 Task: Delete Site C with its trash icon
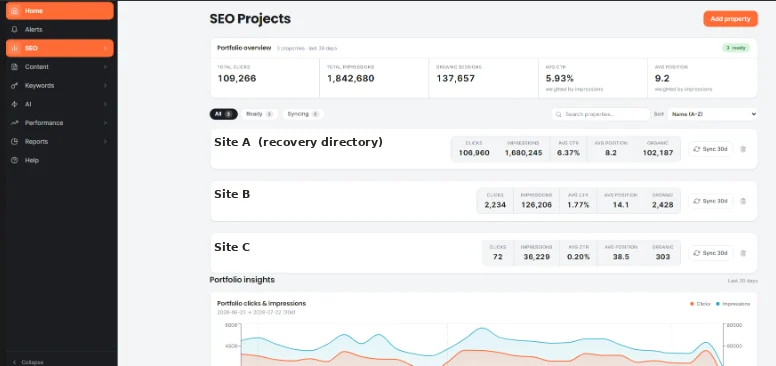(x=743, y=253)
